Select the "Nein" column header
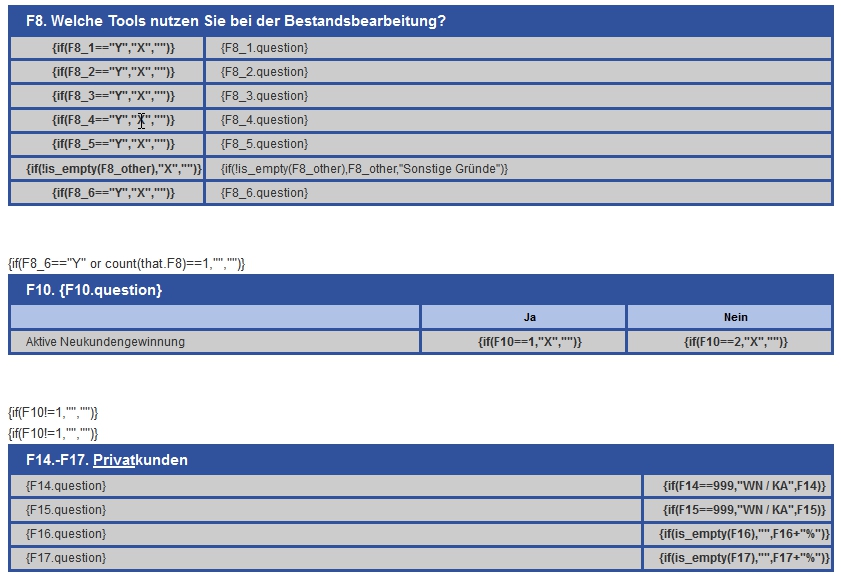Viewport: 841px width, 587px height. coord(735,317)
